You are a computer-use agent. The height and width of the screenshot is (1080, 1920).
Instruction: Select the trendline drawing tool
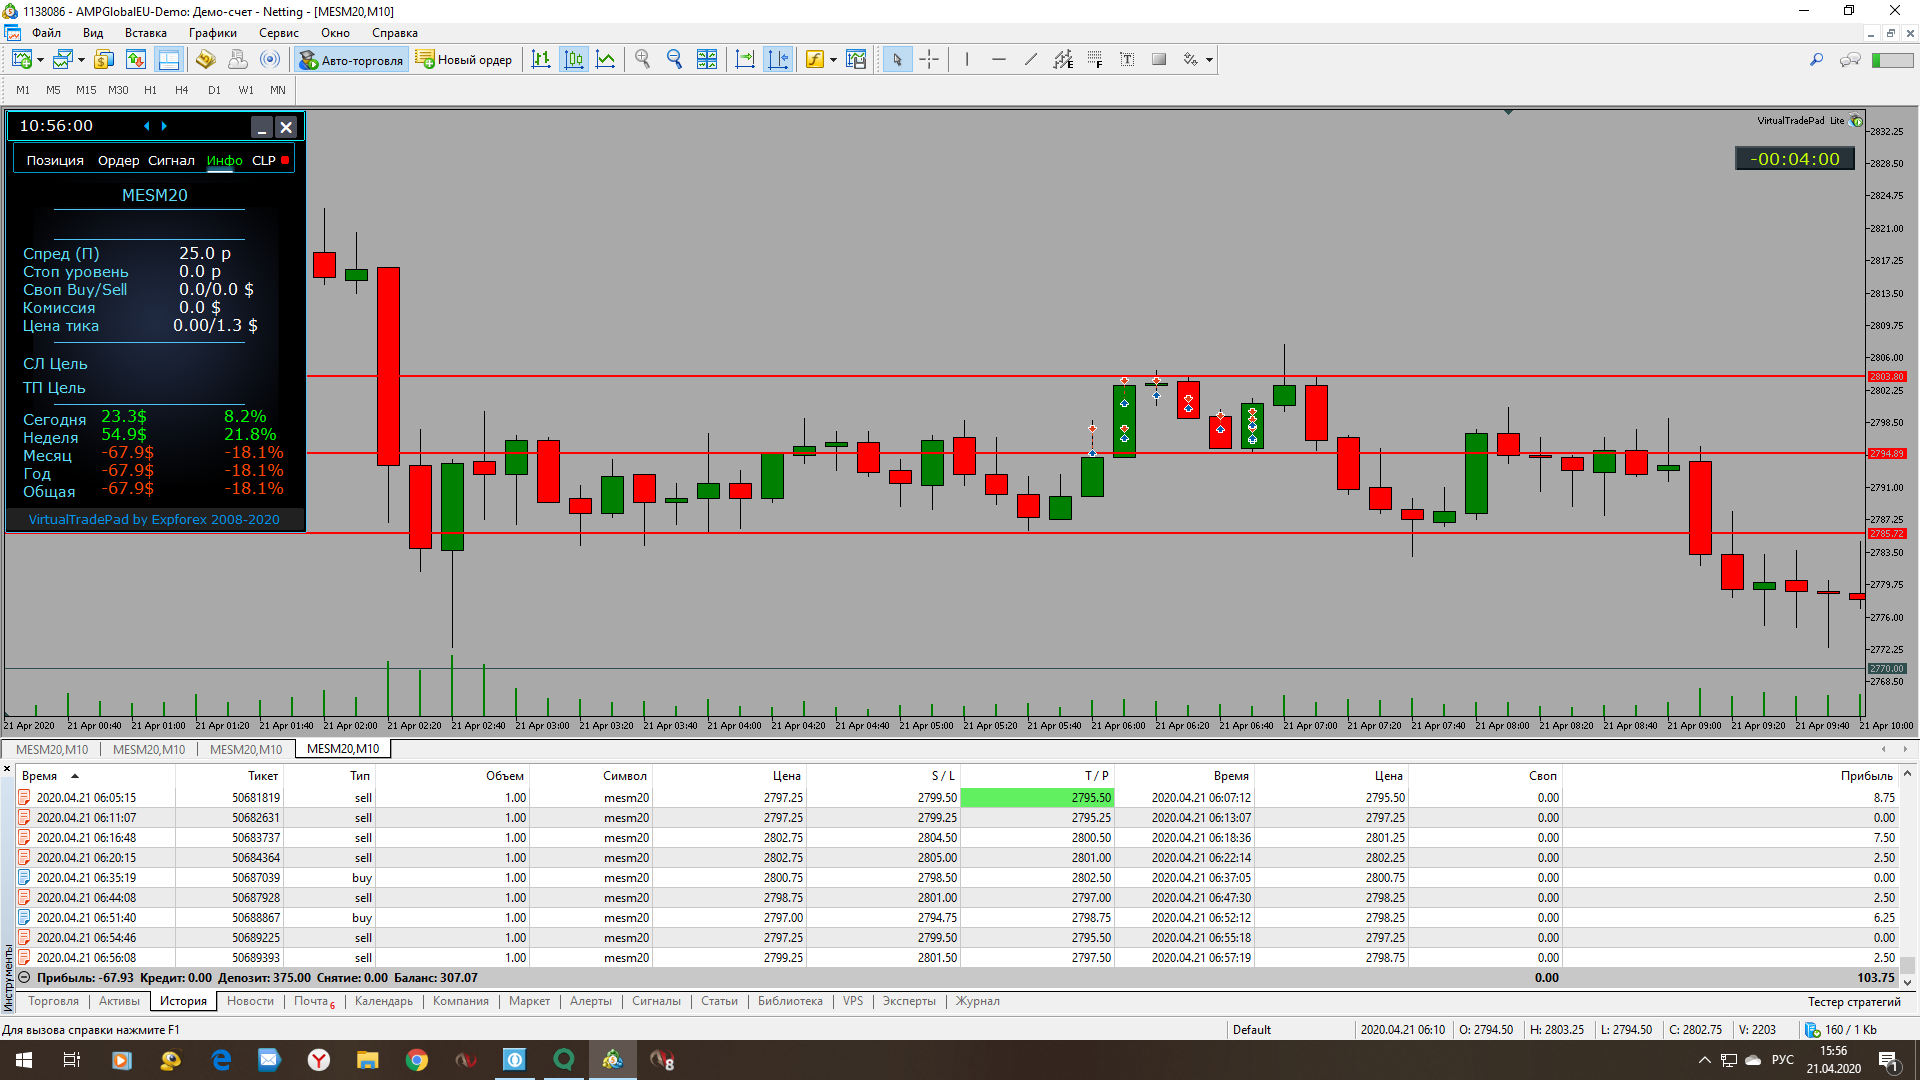click(x=1030, y=60)
